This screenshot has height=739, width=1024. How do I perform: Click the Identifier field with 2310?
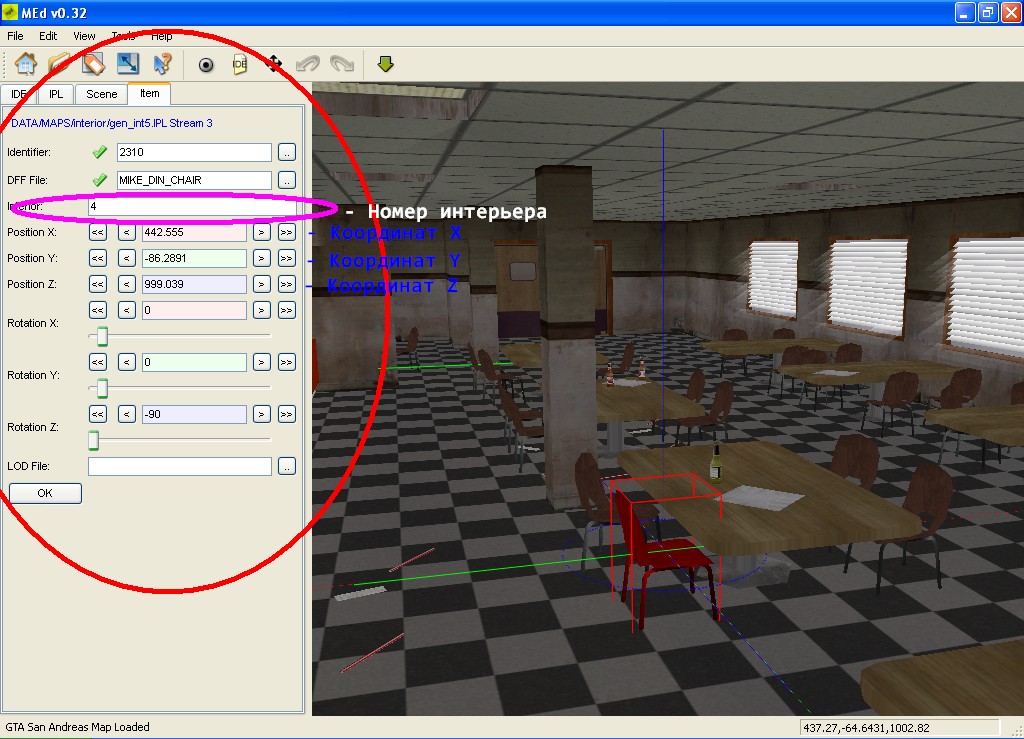(x=194, y=152)
